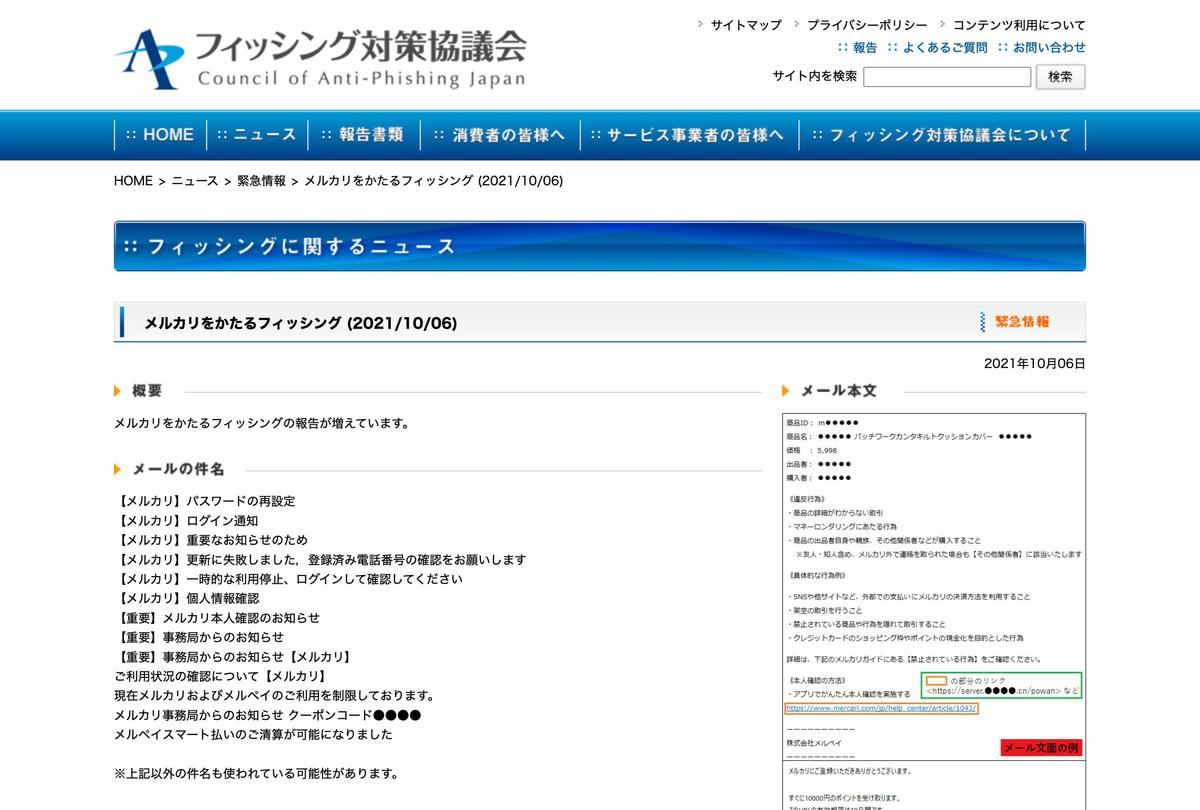
Task: Select HOME in the blue navigation bar
Action: coord(160,135)
